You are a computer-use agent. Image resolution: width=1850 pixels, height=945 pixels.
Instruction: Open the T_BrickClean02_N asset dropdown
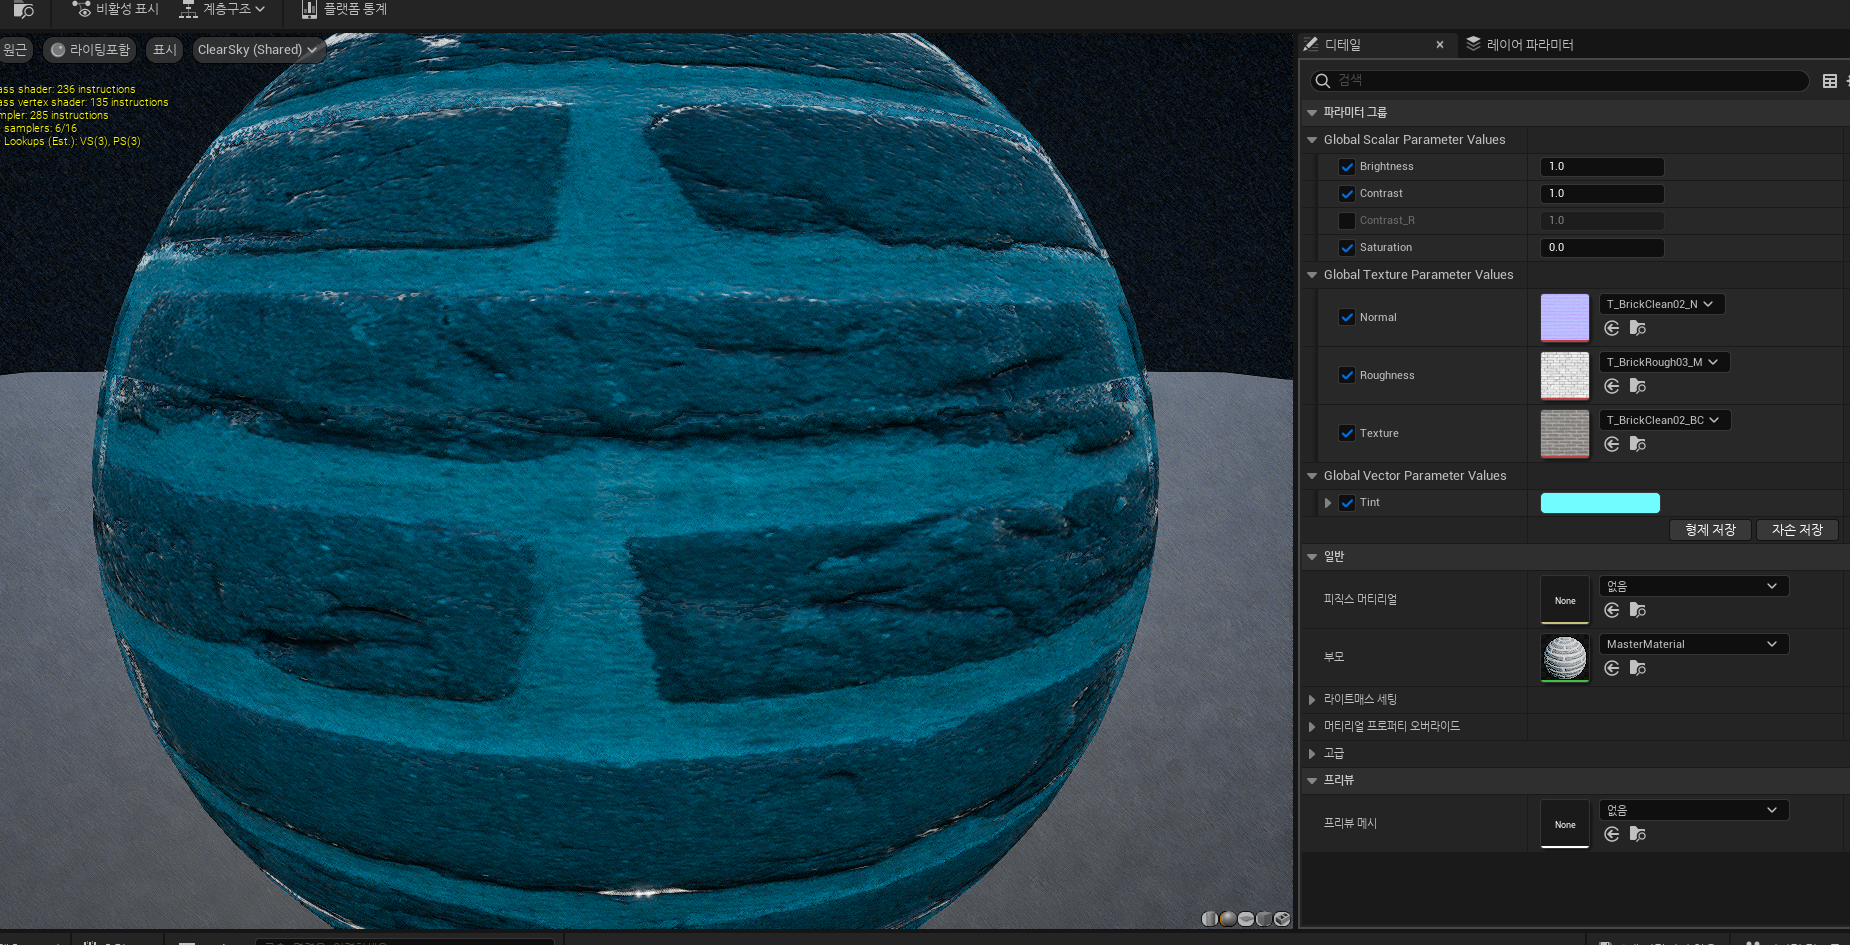point(1661,304)
